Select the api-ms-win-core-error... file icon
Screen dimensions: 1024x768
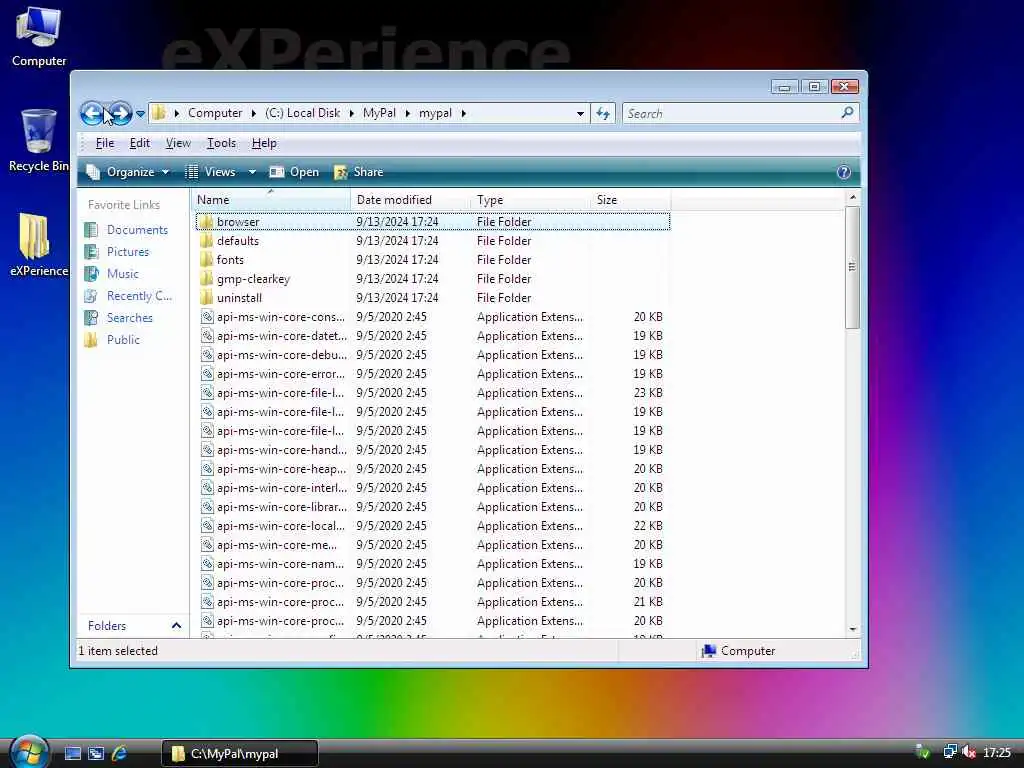click(207, 374)
